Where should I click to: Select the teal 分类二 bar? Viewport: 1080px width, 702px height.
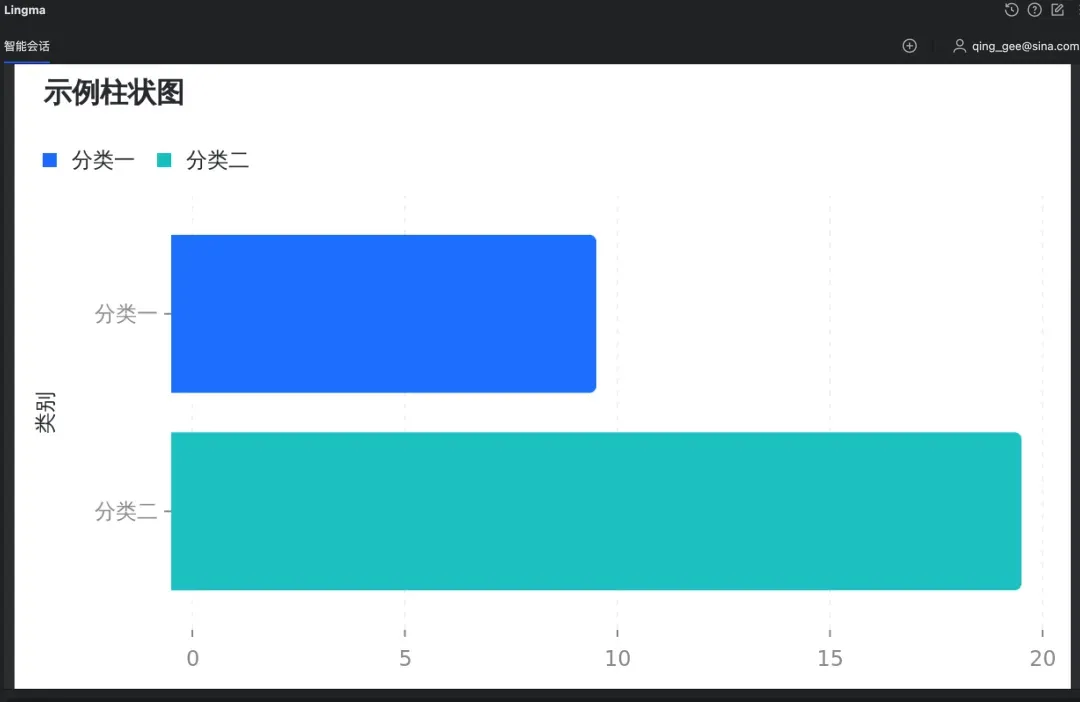[x=596, y=511]
